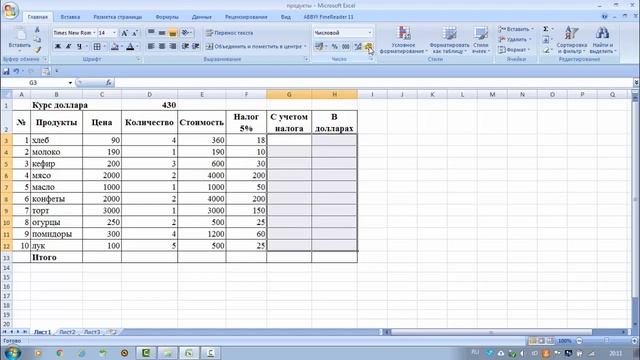640x360 pixels.
Task: Click the text orientation icon
Action: [x=185, y=33]
